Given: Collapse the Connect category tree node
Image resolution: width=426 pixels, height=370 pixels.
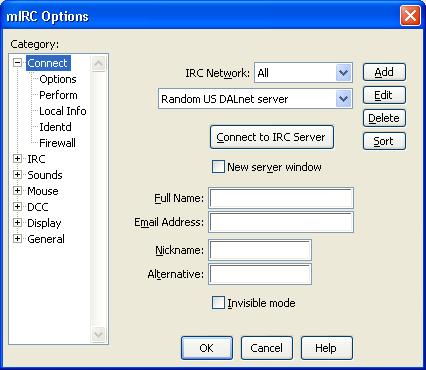Looking at the screenshot, I should coord(17,63).
